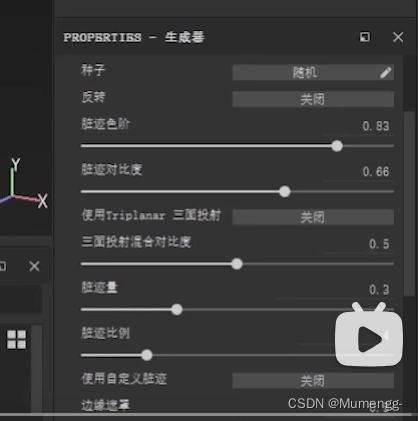
Task: Close the Properties 生成器 panel
Action: (398, 37)
